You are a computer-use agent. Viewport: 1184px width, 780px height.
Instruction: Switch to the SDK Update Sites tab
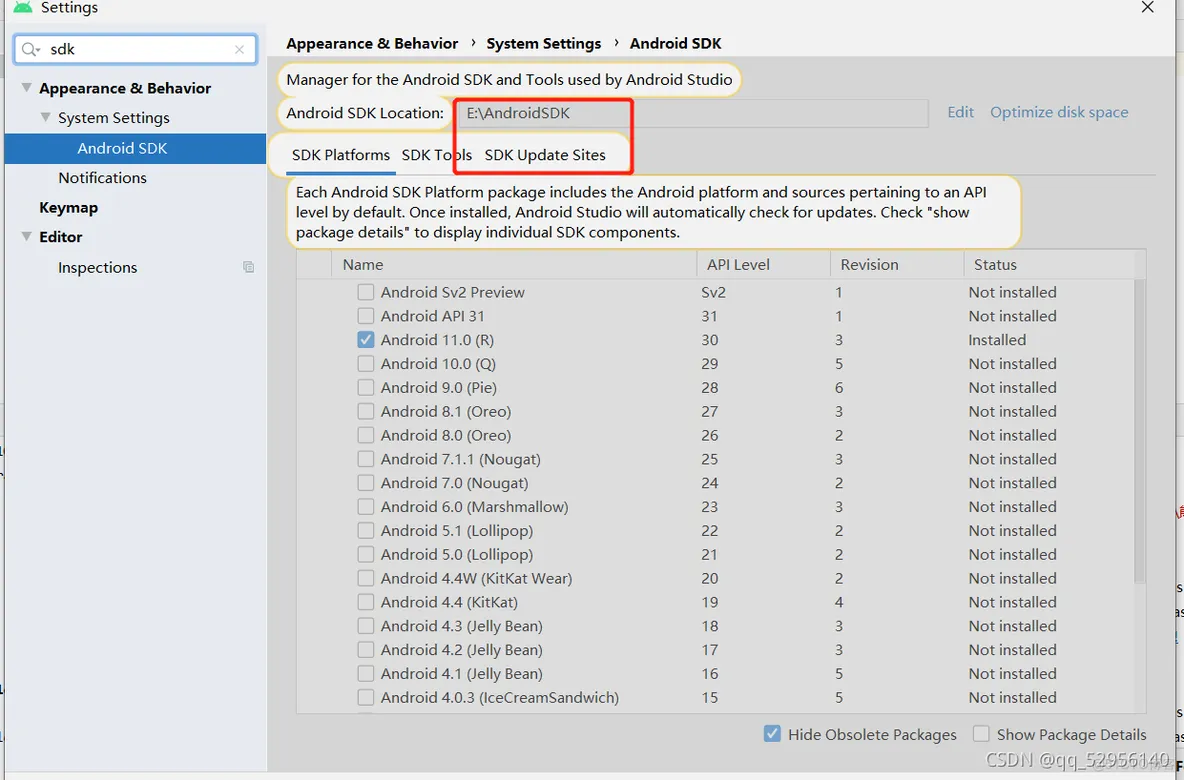[x=545, y=155]
